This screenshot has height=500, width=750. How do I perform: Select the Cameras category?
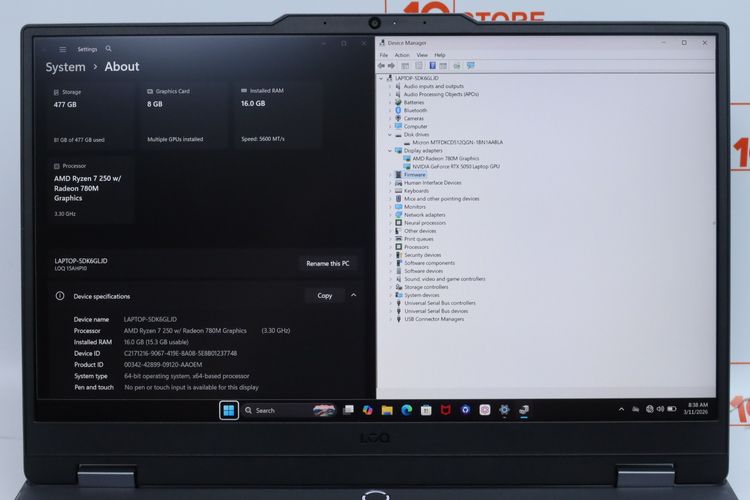pos(414,119)
